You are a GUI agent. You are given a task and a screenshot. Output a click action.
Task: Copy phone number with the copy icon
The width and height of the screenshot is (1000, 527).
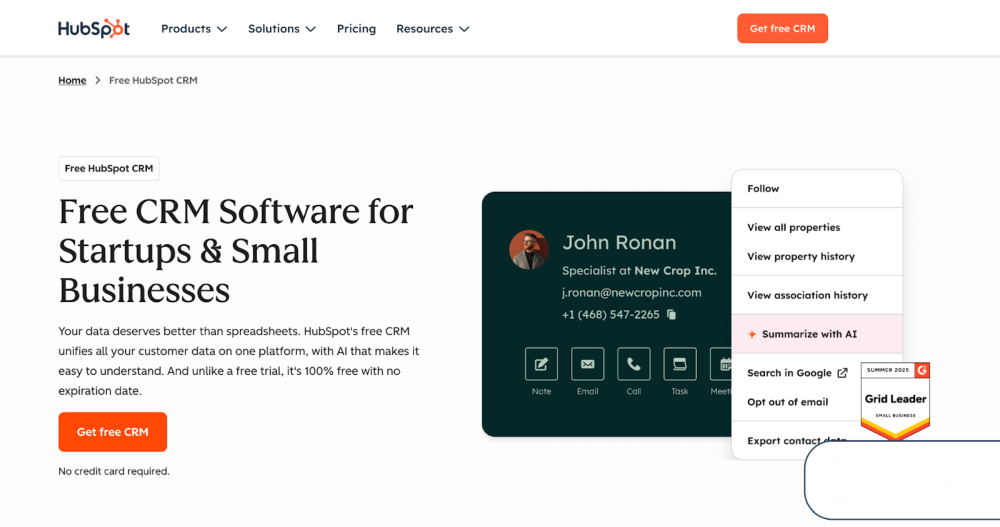671,315
